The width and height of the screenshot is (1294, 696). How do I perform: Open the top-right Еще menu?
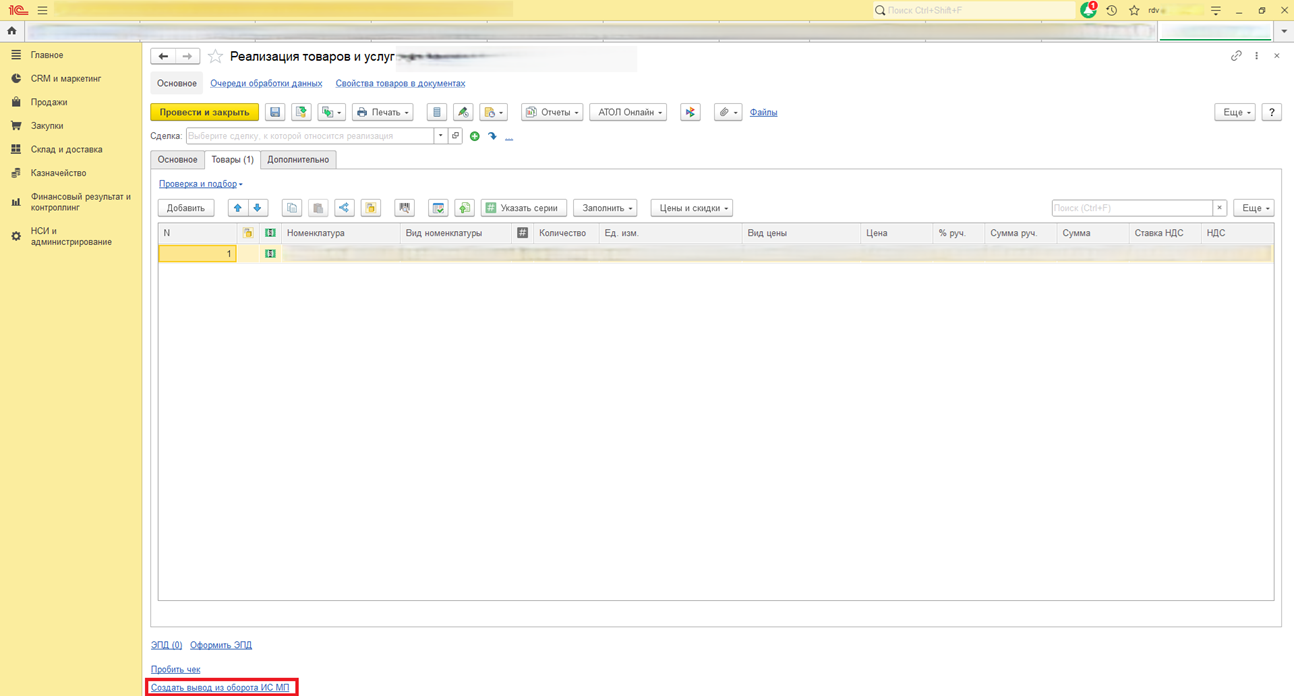(x=1235, y=112)
